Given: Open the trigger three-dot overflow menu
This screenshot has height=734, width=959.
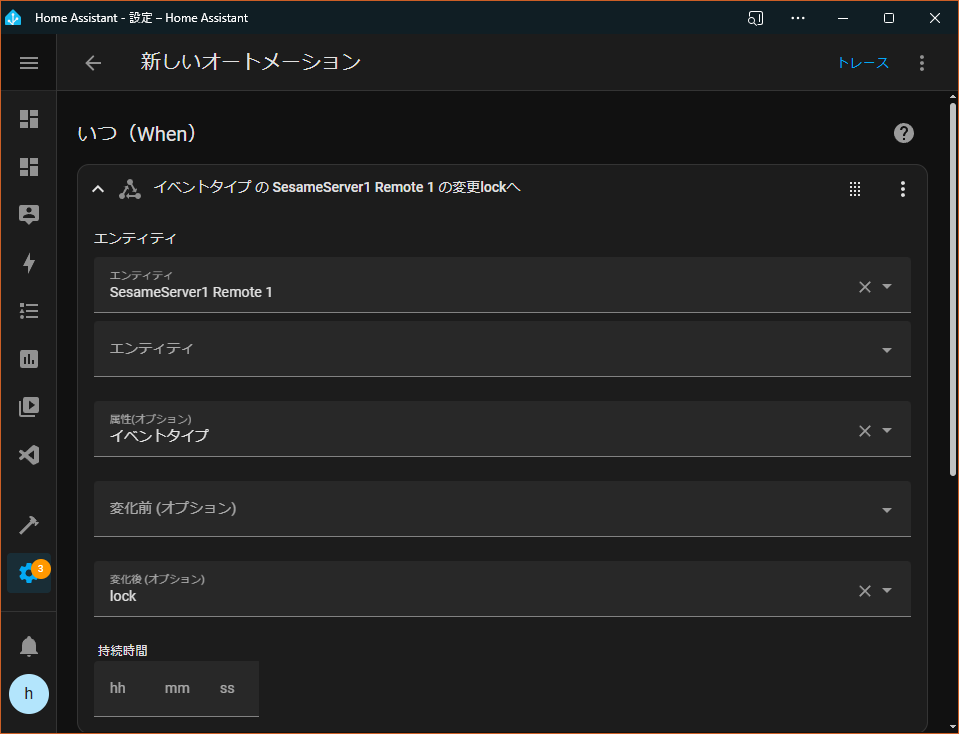Looking at the screenshot, I should click(x=903, y=189).
